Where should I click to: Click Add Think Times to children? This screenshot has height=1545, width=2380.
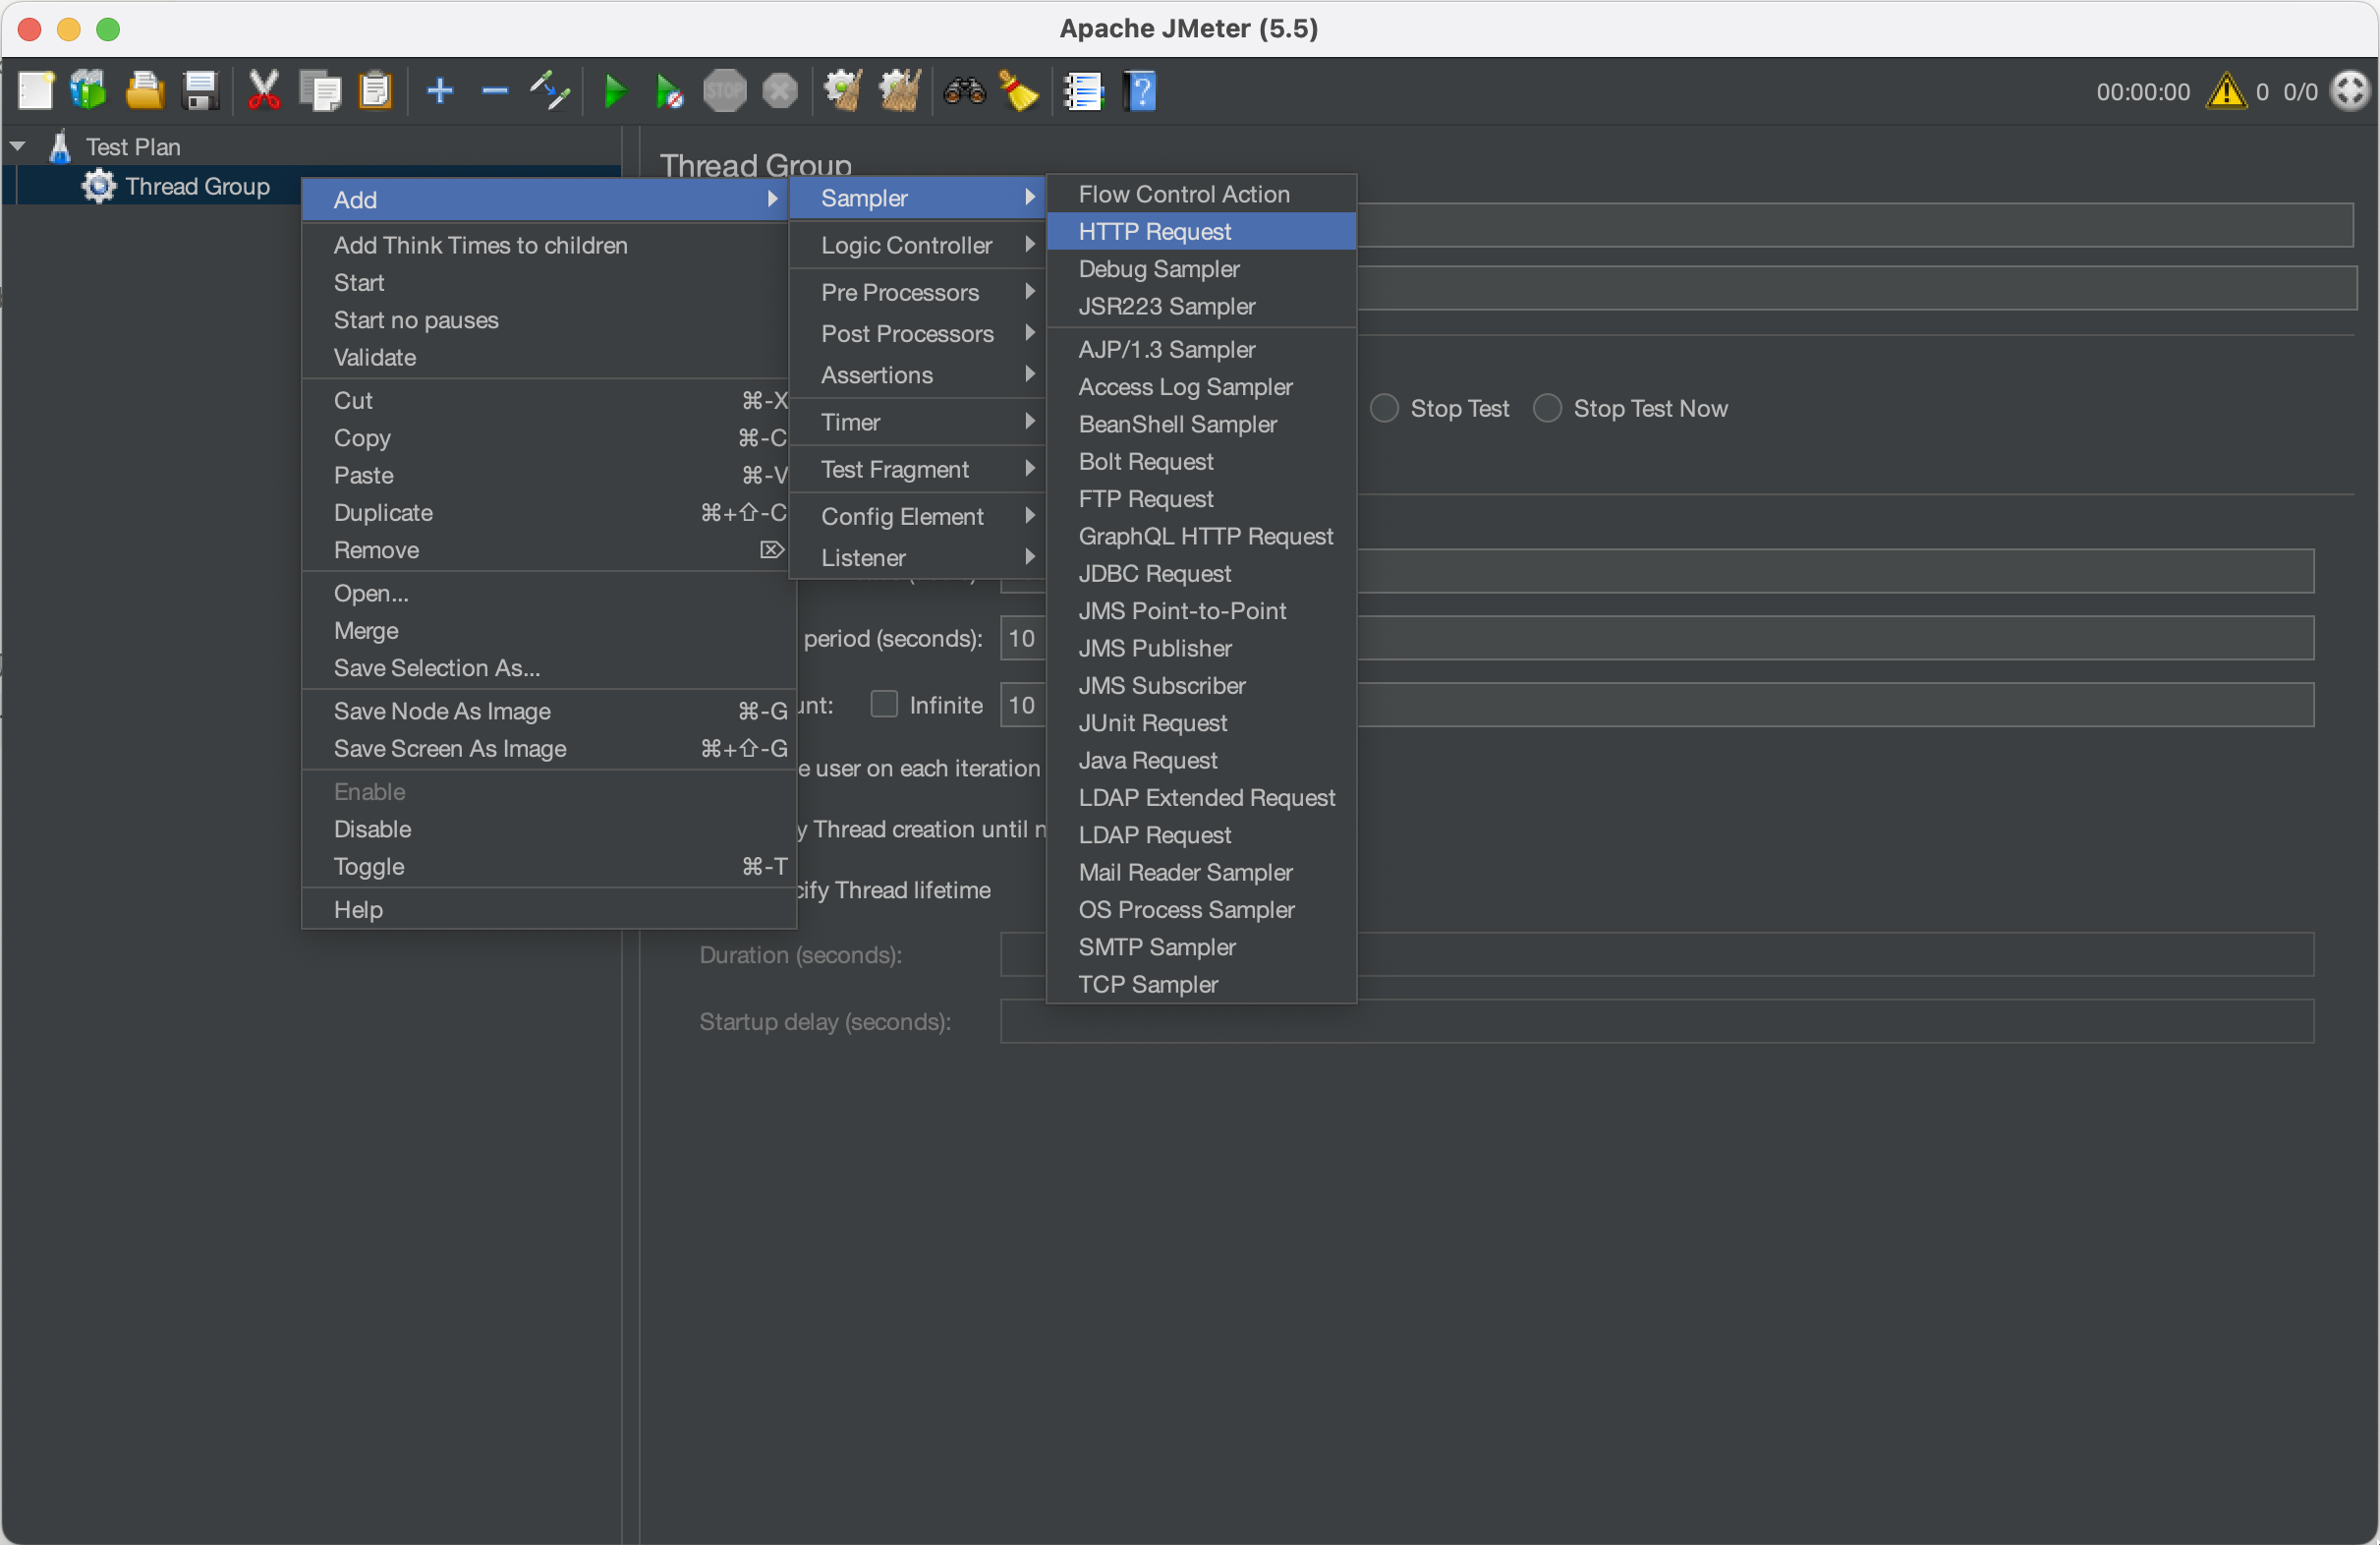click(x=549, y=245)
